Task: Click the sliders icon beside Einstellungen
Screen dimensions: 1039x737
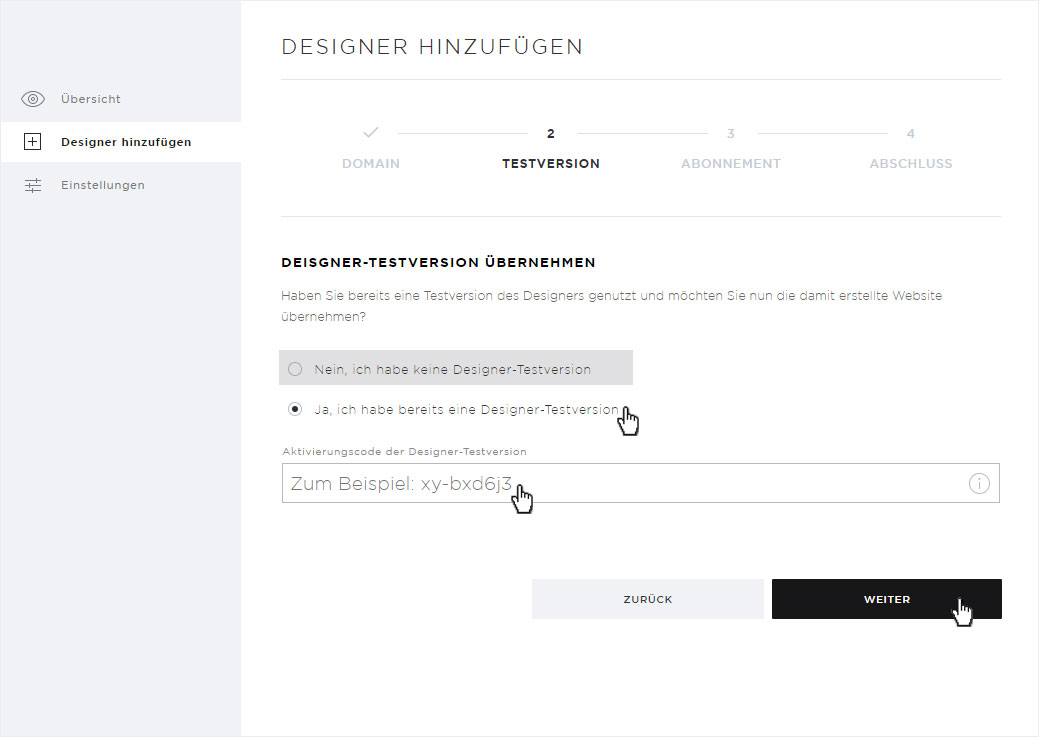Action: (32, 185)
